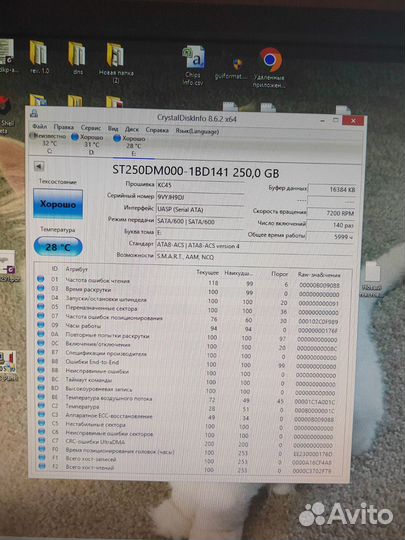This screenshot has height=540, width=405.
Task: Click status circle of attribute B7
Action: [x=41, y=352]
